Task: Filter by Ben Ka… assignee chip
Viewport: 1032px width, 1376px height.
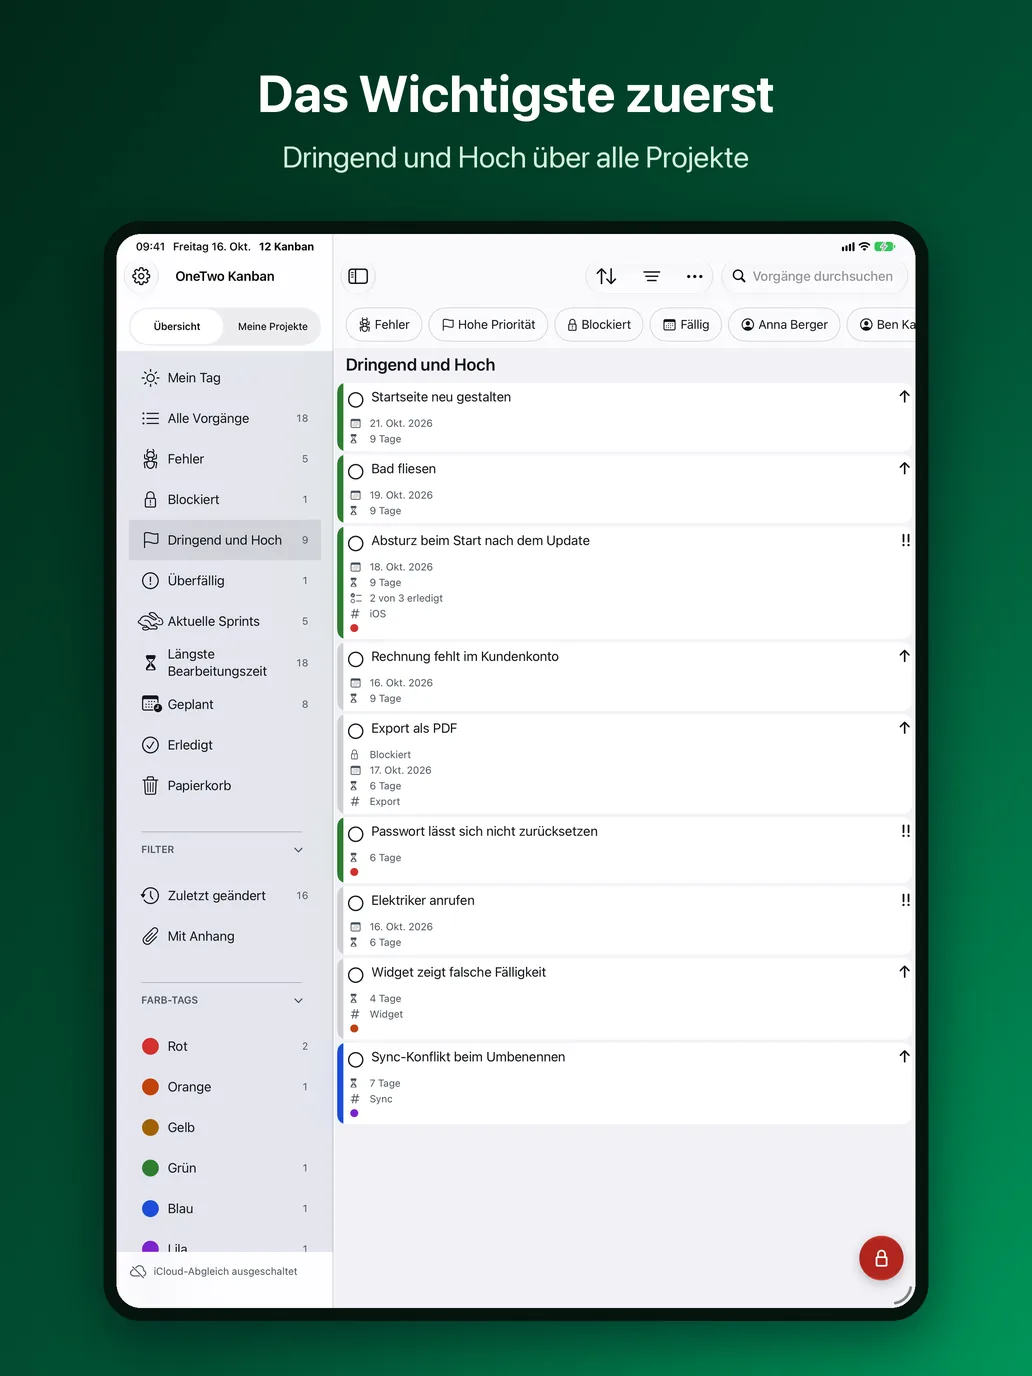Action: 883,324
